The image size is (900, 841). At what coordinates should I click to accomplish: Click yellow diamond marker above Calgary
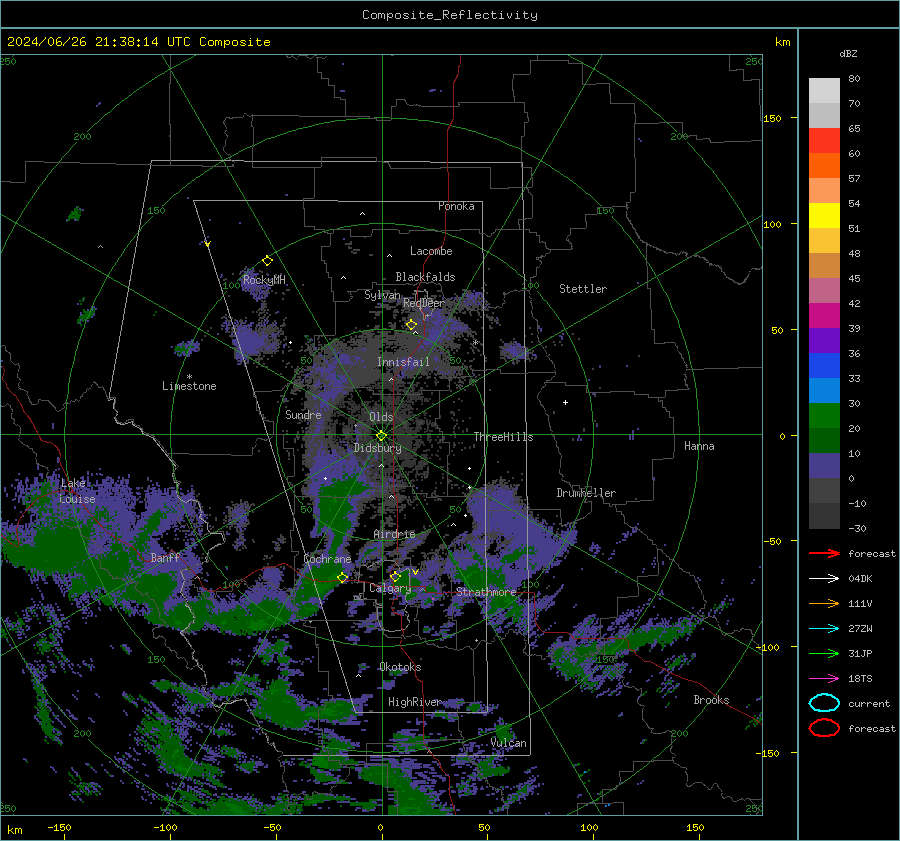tap(395, 576)
